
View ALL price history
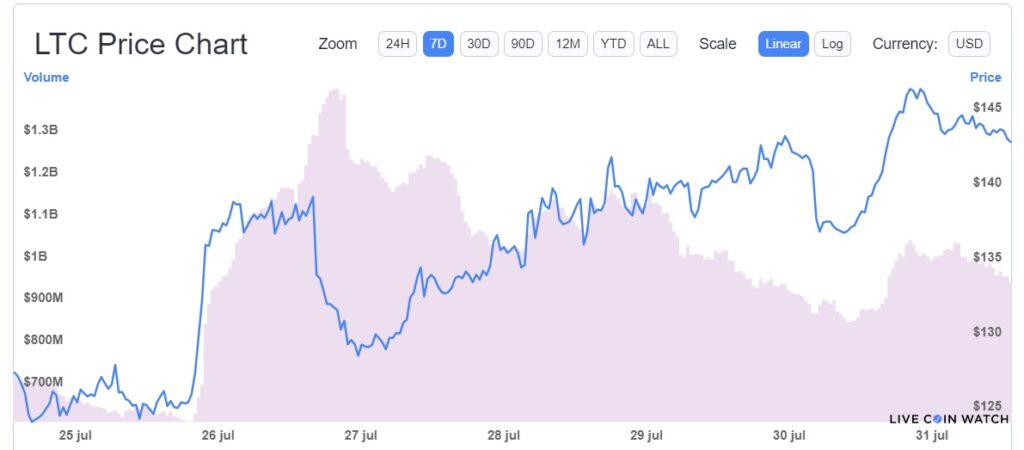658,44
